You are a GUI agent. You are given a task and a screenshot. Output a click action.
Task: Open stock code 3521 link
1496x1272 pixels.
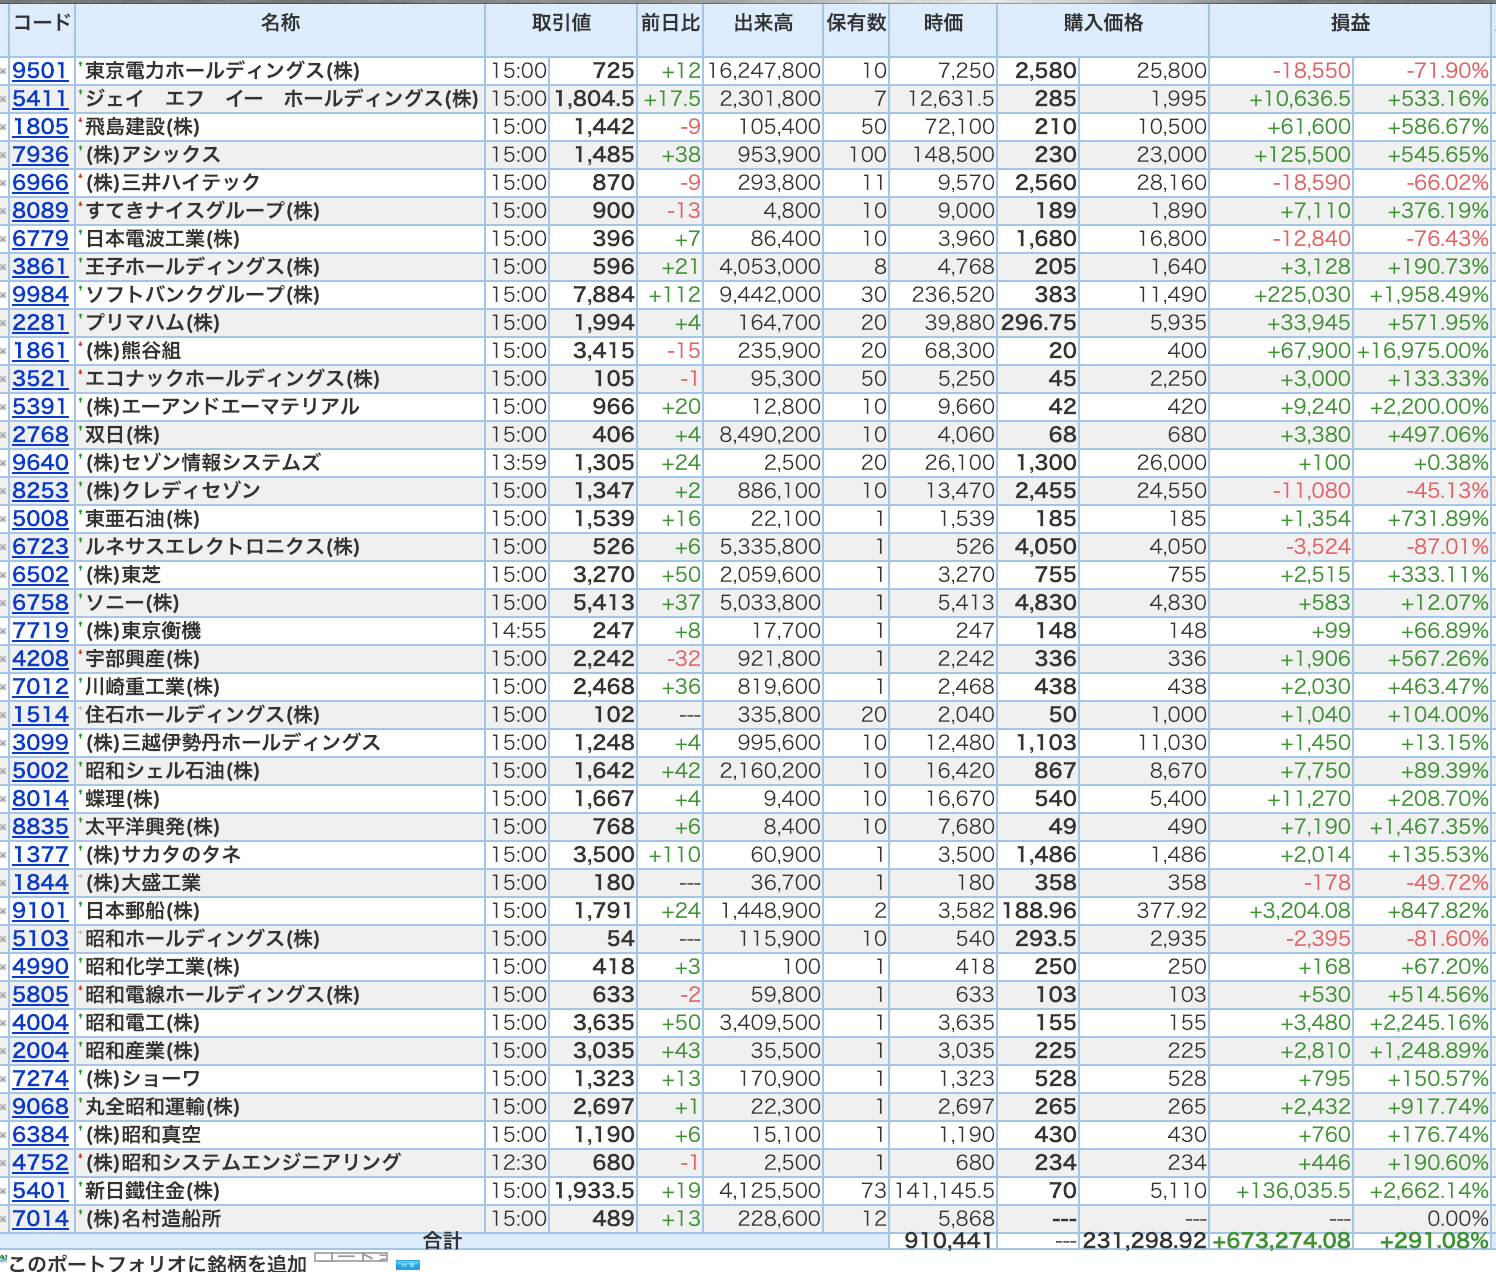pos(40,379)
